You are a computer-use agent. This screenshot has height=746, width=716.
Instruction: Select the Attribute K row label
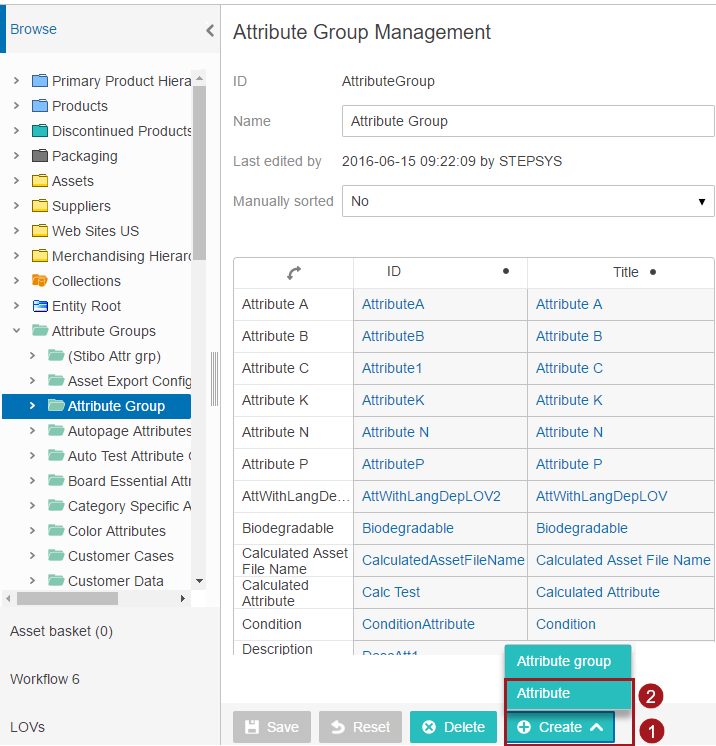[x=275, y=401]
